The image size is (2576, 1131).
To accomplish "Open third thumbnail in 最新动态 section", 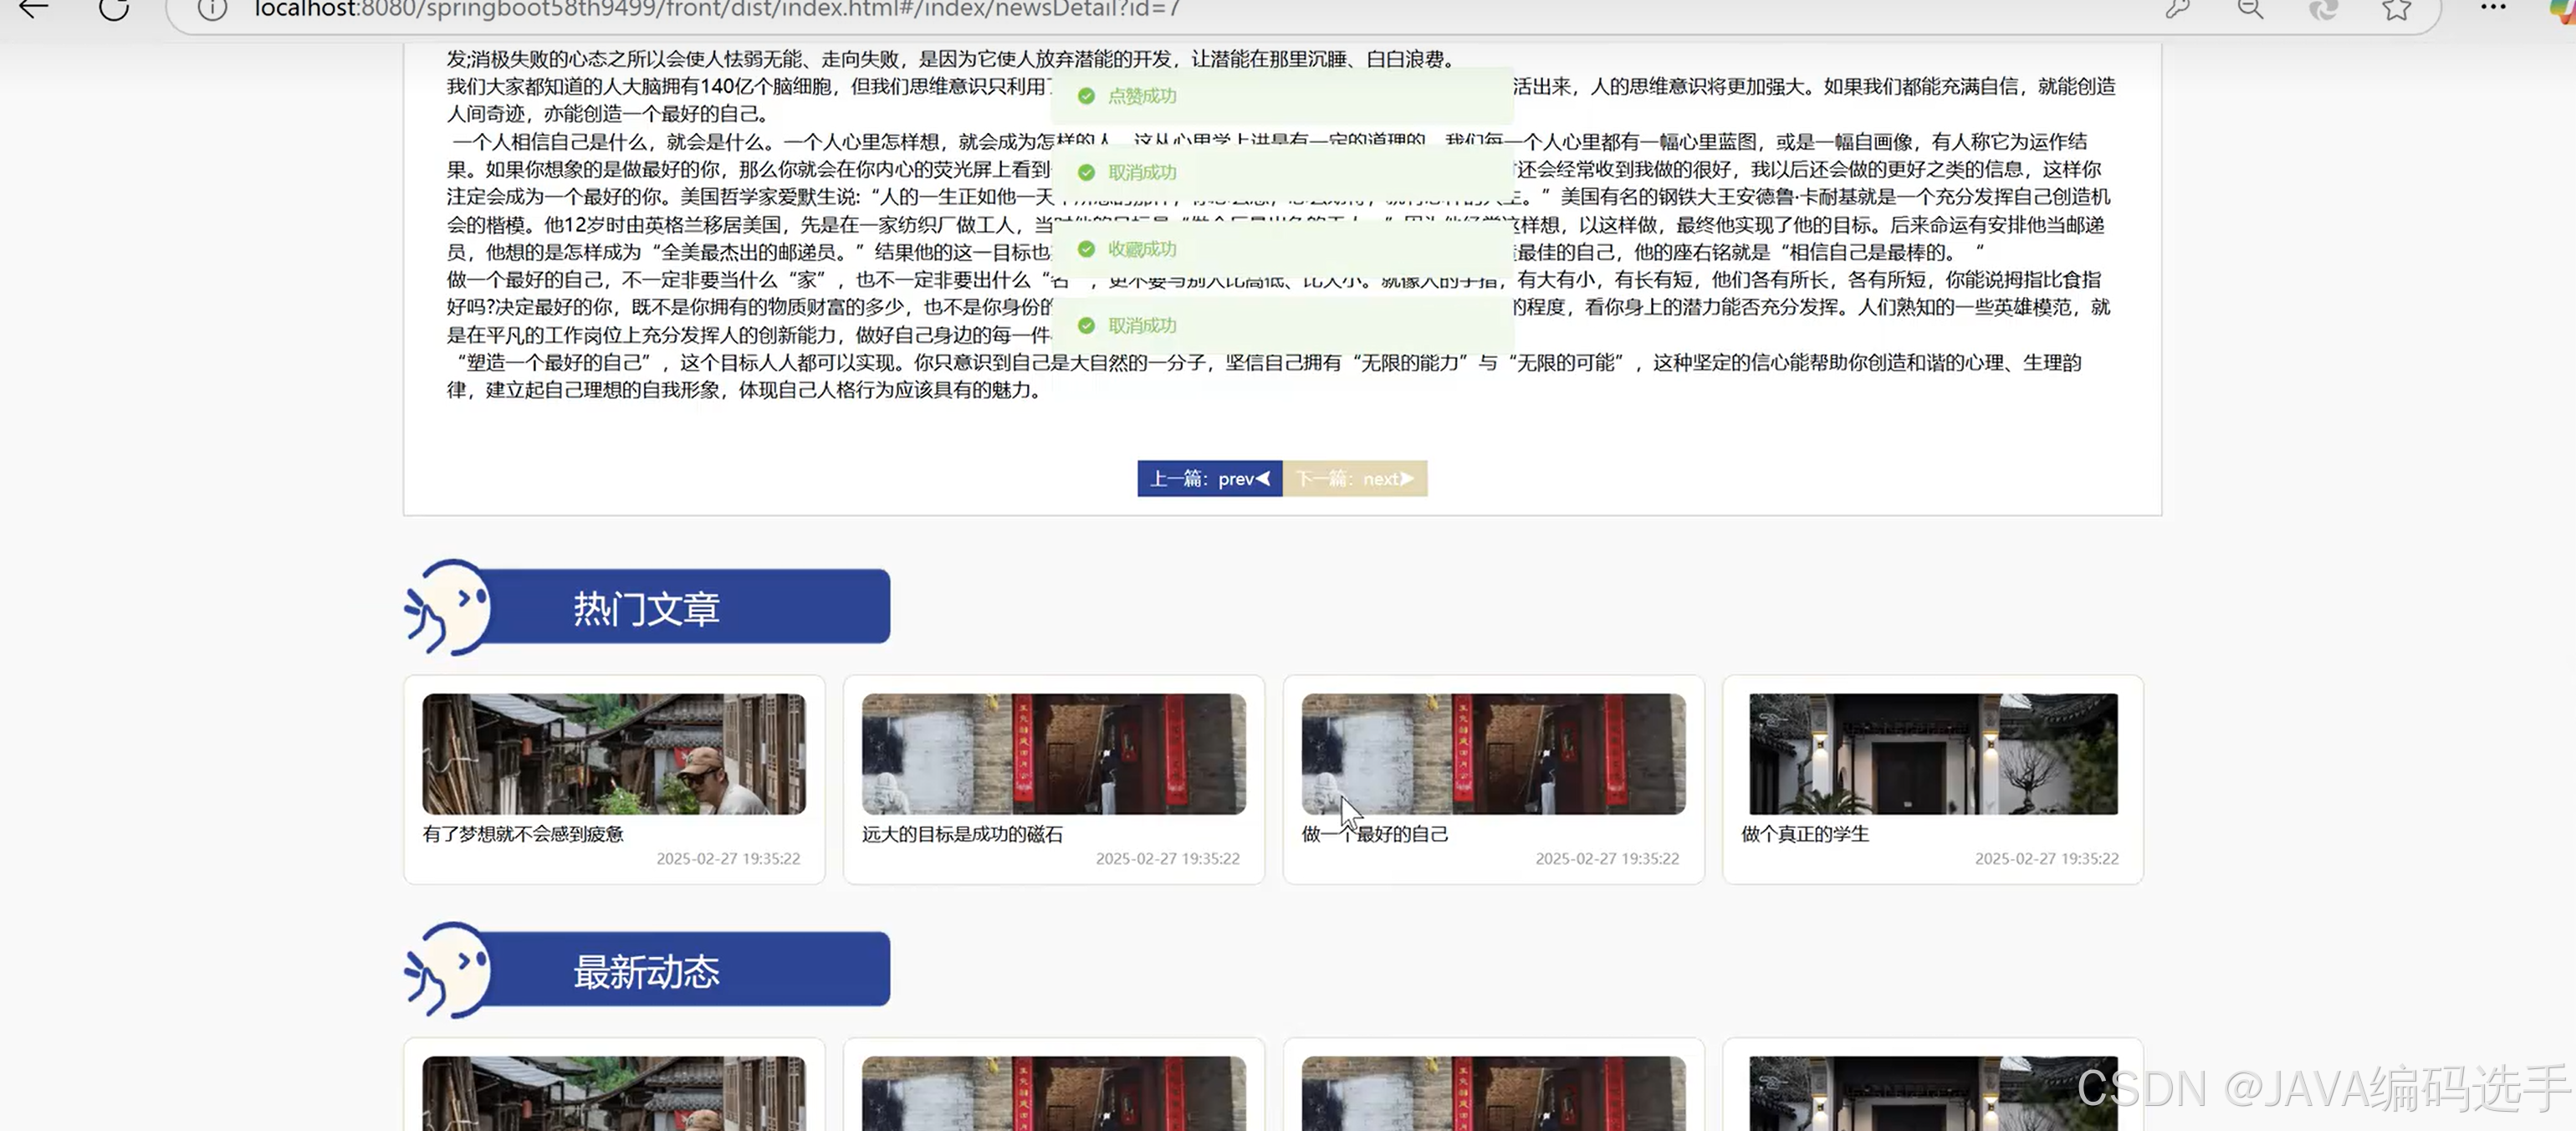I will [1493, 1093].
